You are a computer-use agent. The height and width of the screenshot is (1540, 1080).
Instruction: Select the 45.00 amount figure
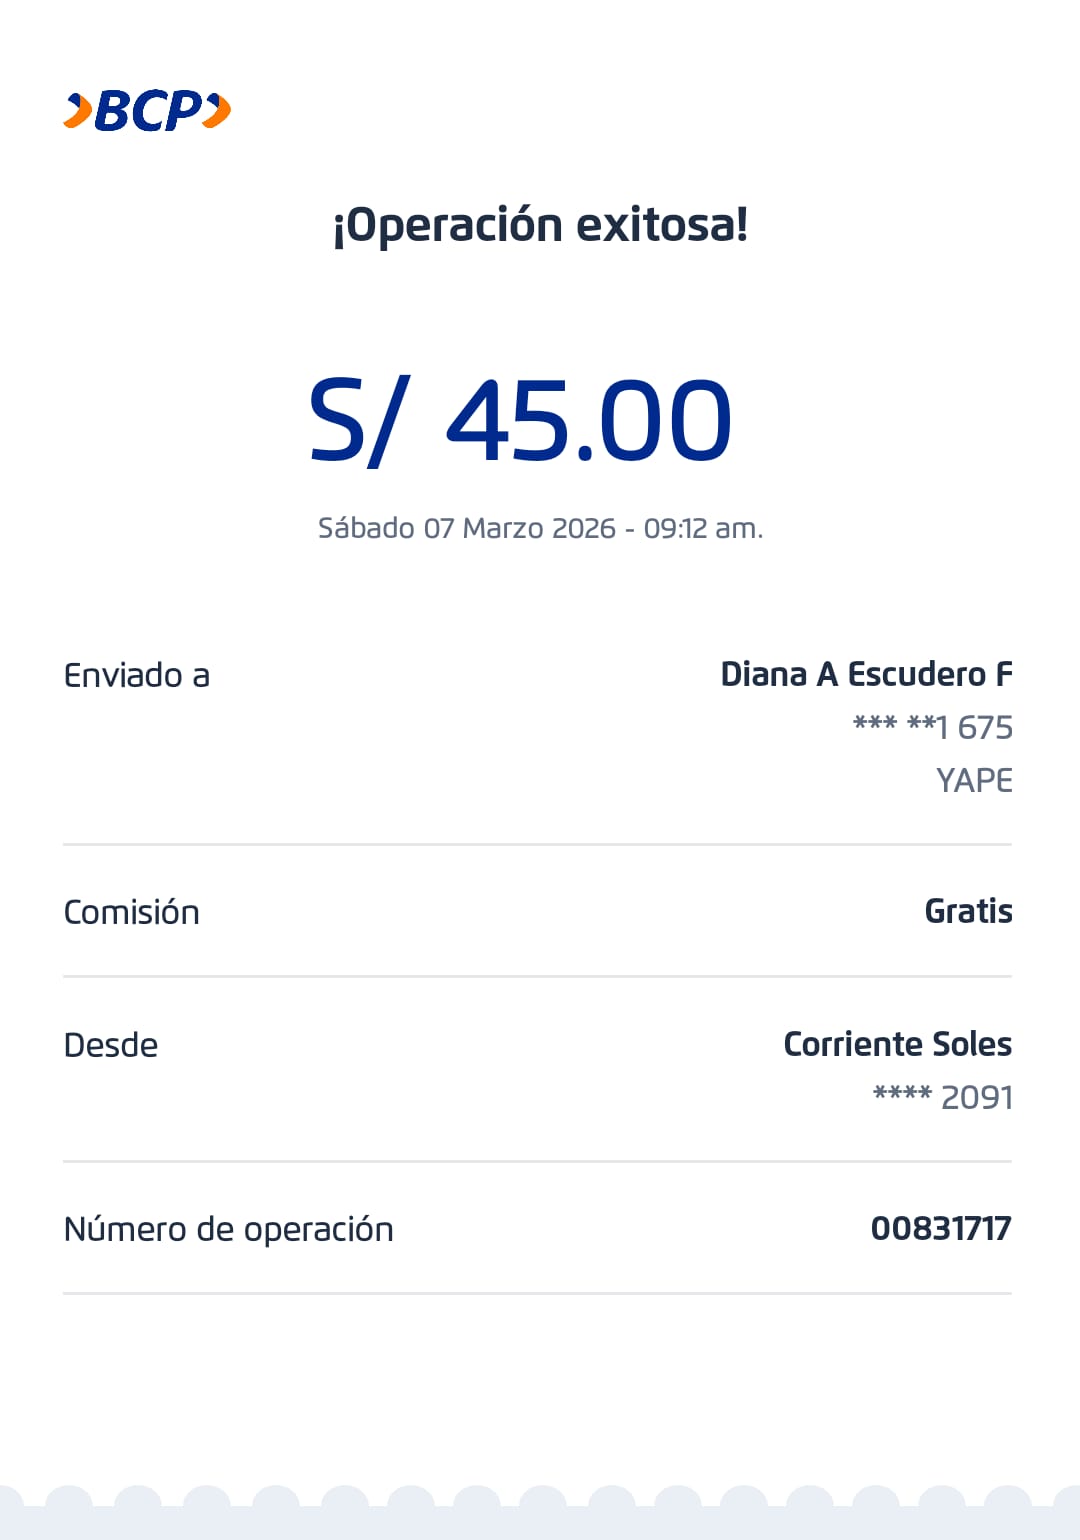pos(588,420)
